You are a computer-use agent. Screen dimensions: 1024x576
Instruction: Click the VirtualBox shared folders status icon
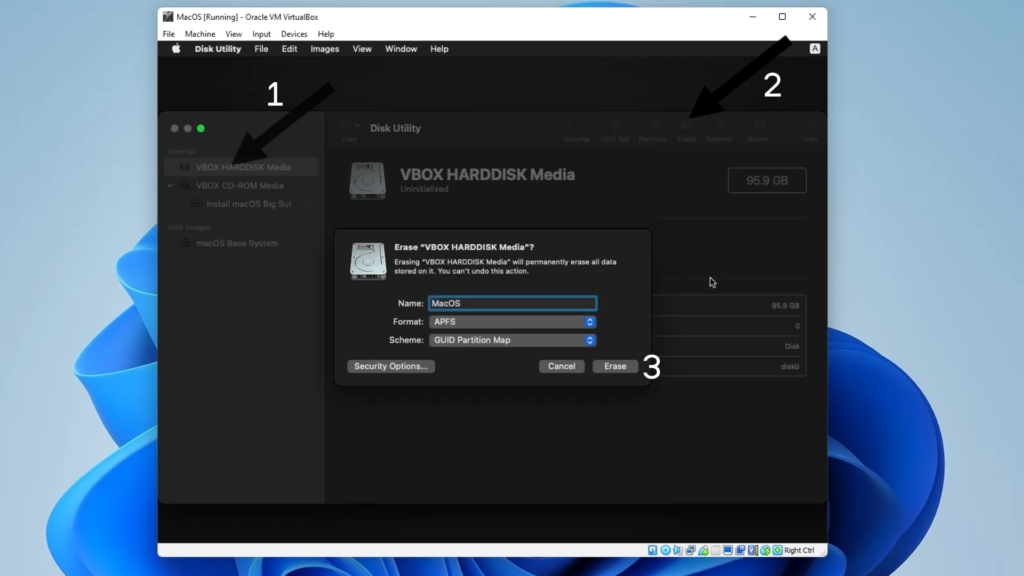tap(716, 551)
